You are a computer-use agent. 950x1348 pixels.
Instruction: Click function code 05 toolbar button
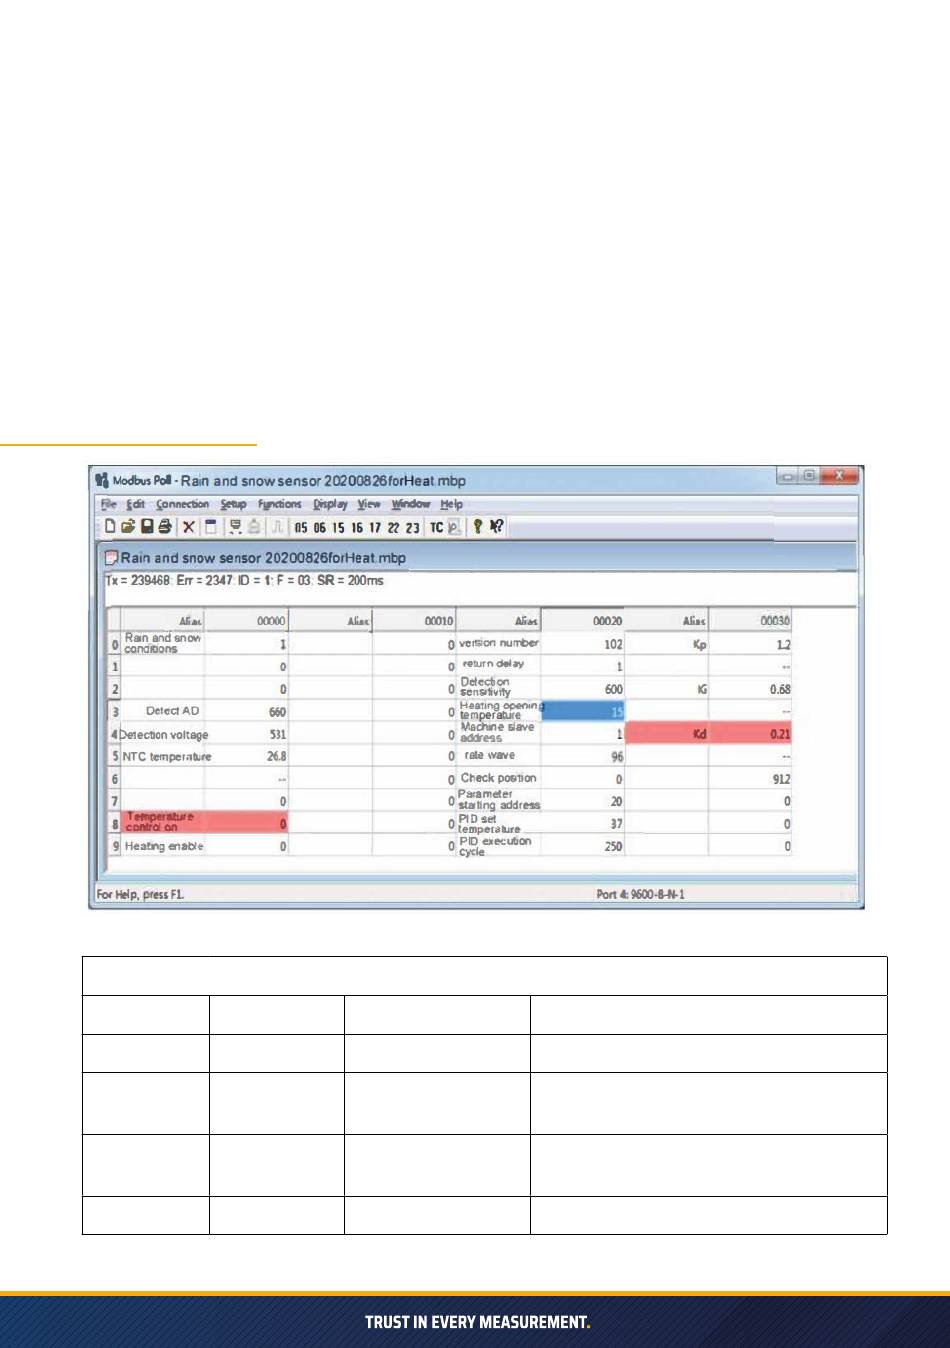(301, 528)
